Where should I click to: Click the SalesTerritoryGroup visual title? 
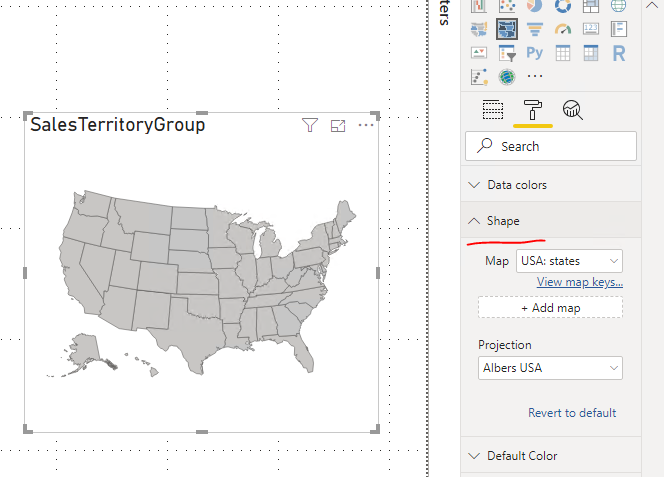click(x=118, y=125)
